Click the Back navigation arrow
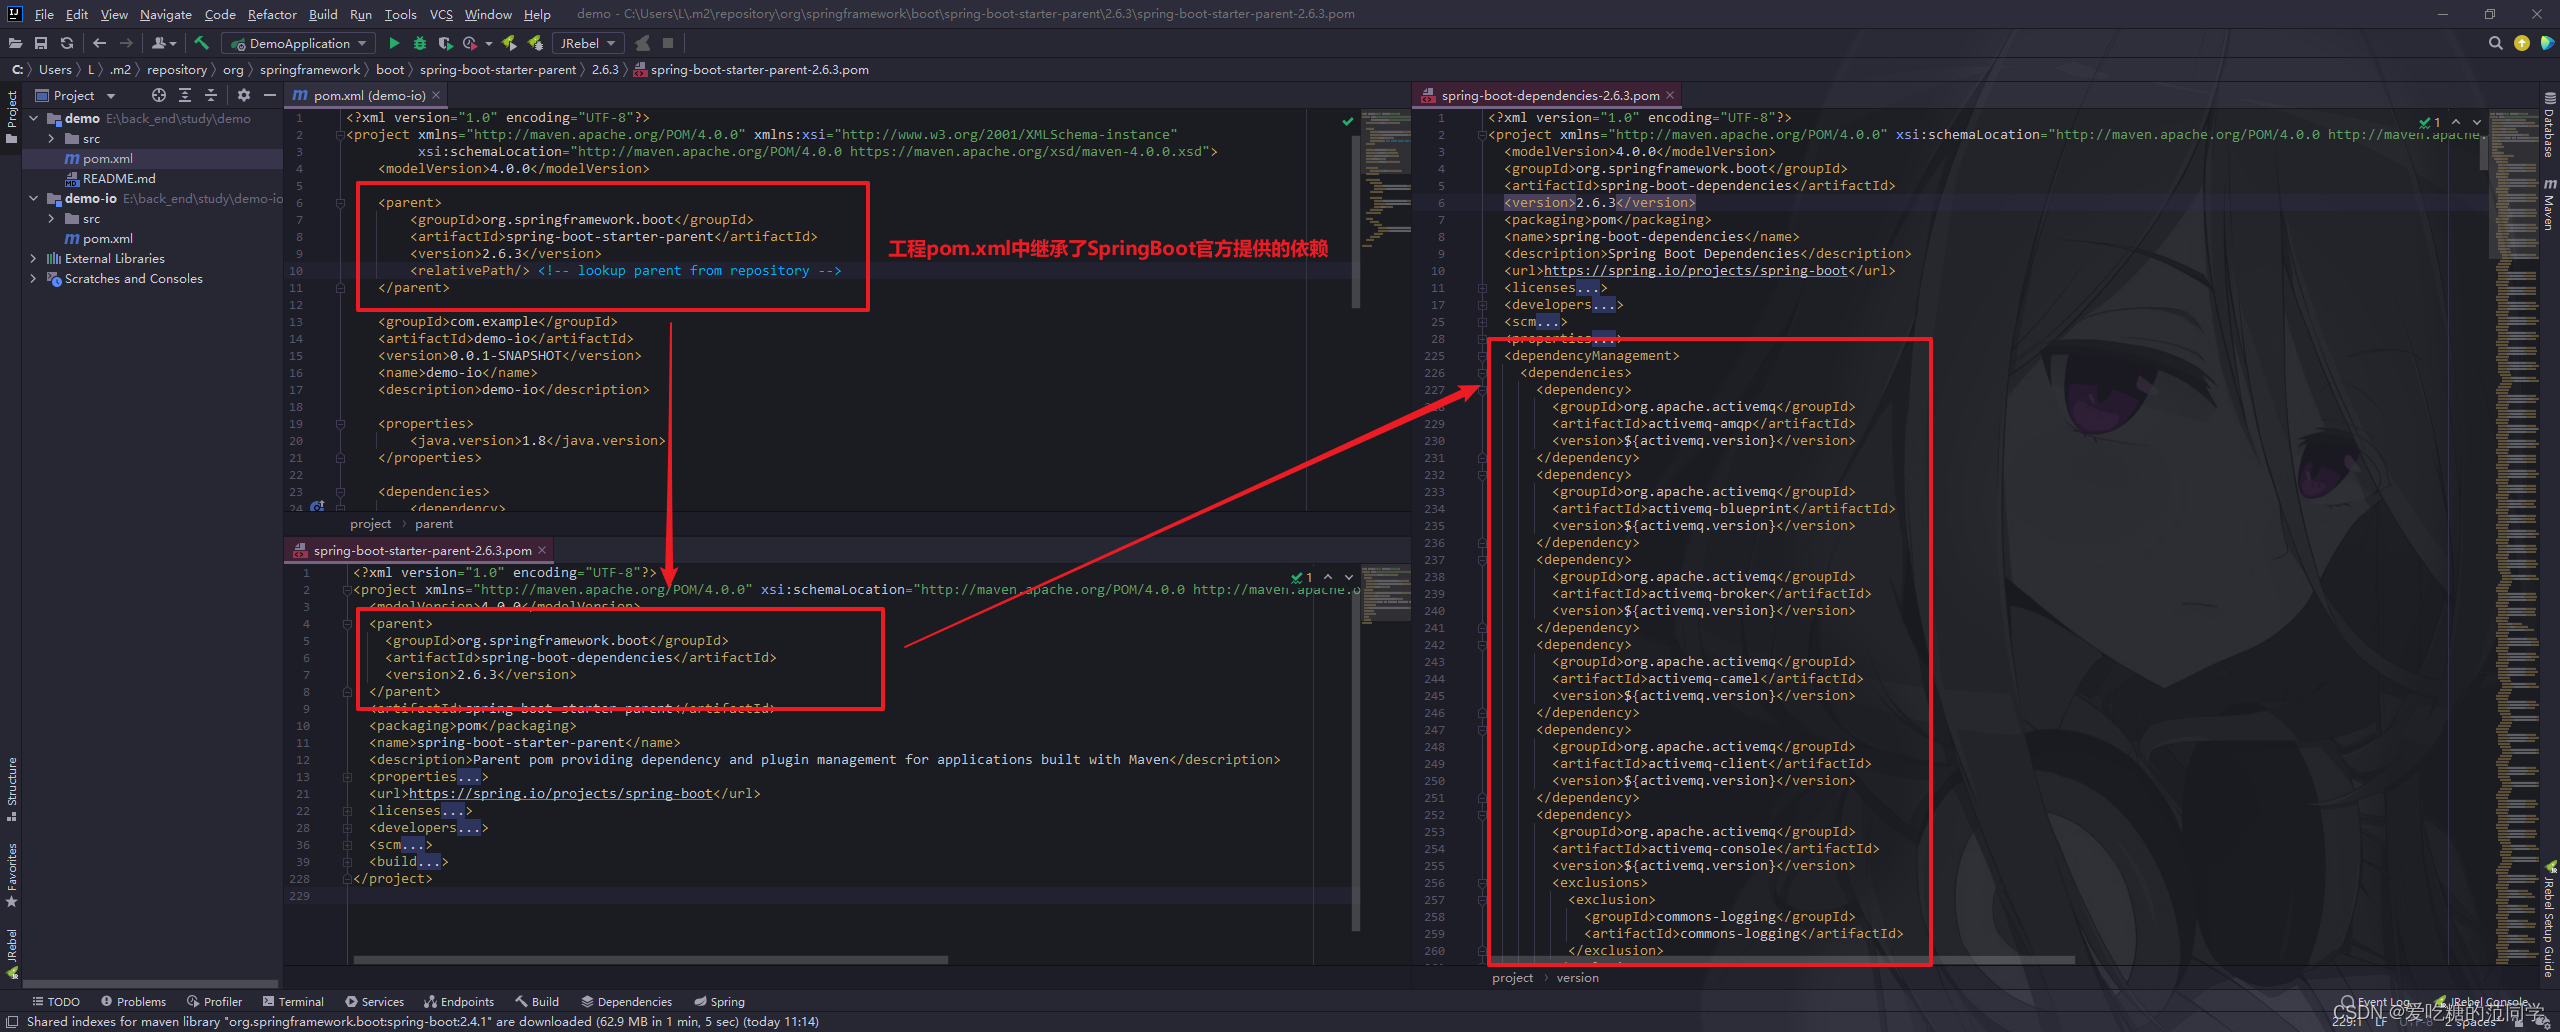 point(99,43)
